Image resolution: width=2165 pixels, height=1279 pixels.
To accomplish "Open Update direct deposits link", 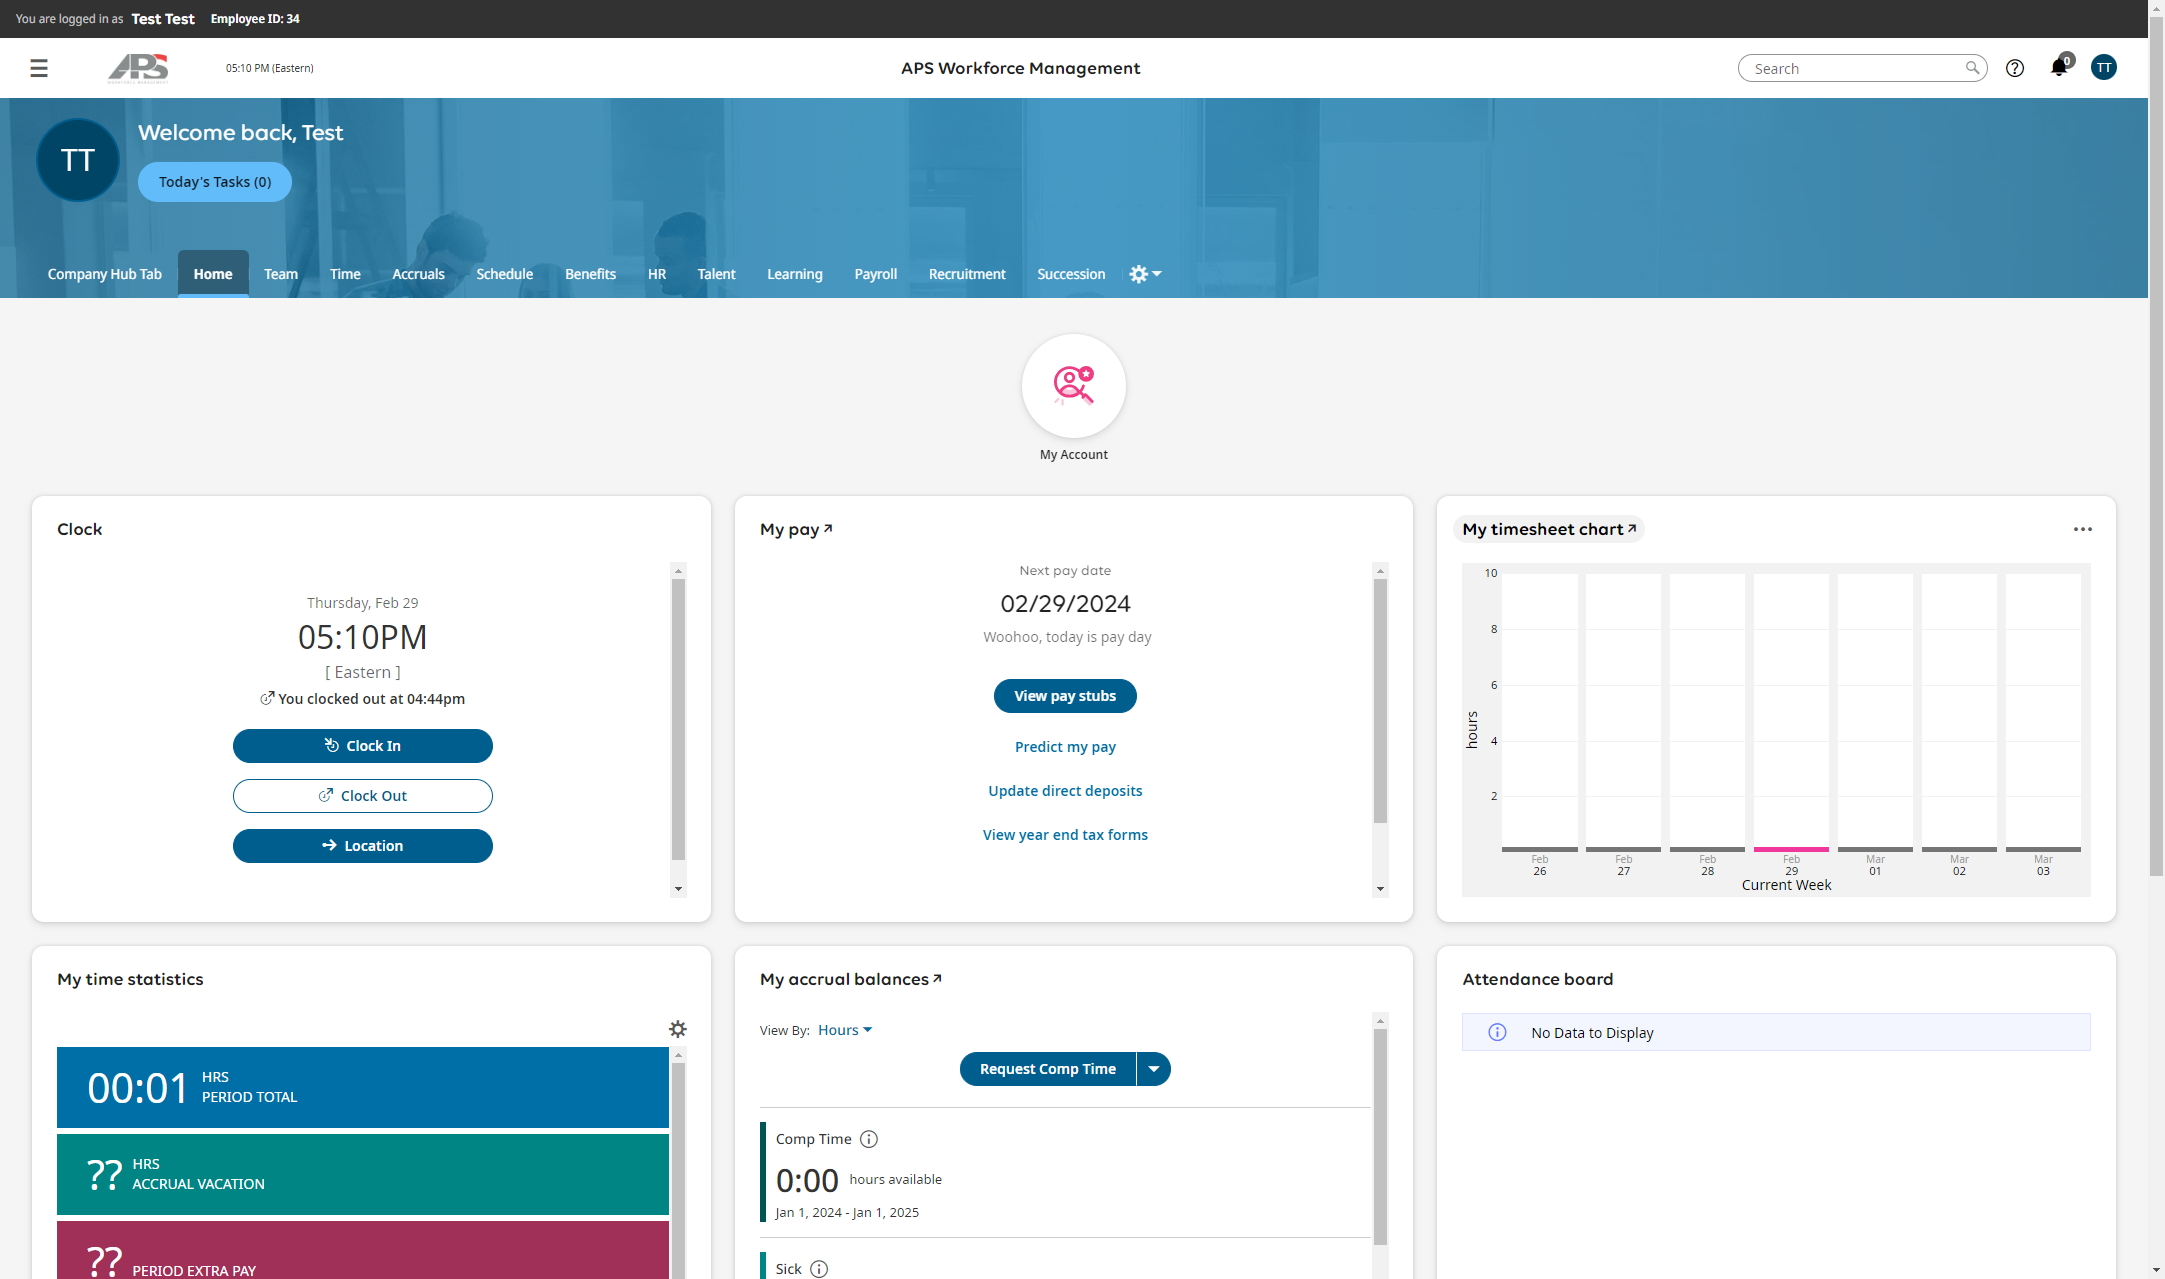I will 1065,791.
